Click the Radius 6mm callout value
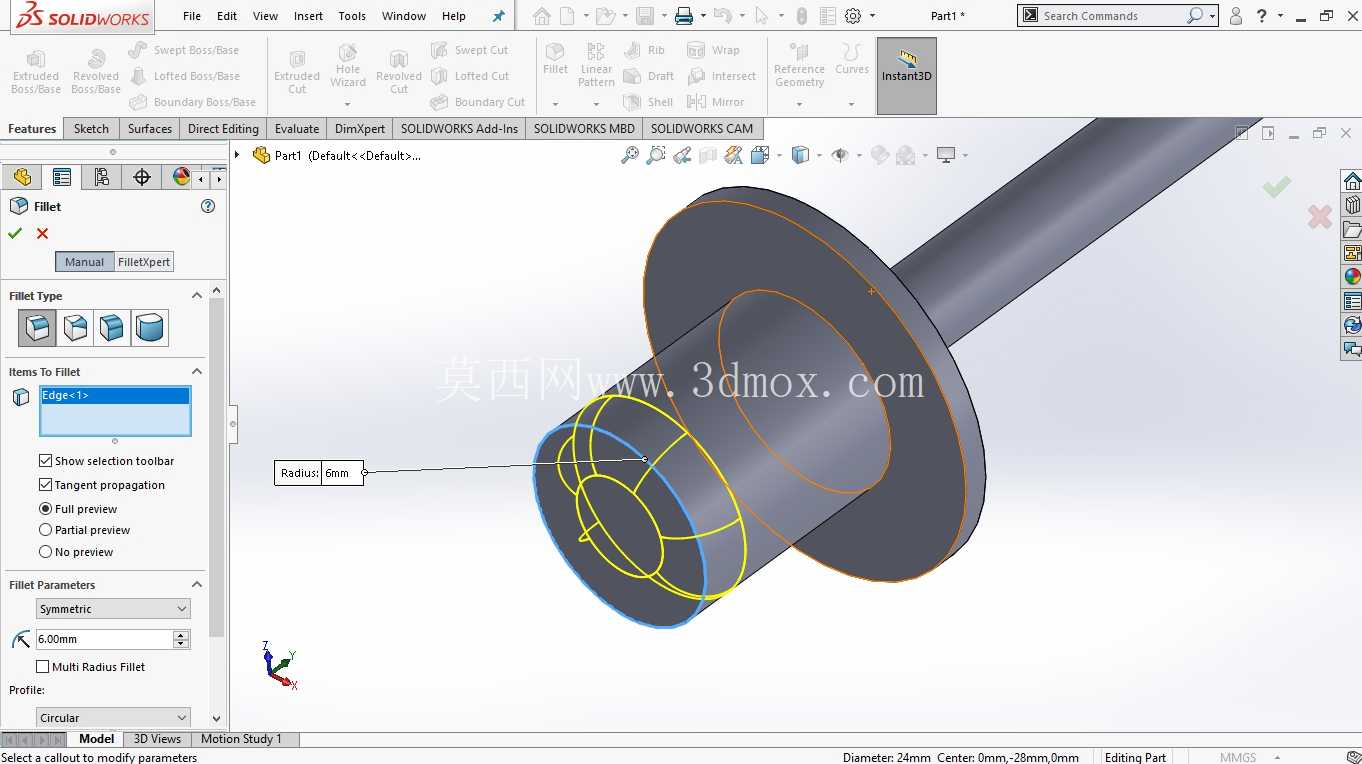This screenshot has height=764, width=1362. point(342,473)
